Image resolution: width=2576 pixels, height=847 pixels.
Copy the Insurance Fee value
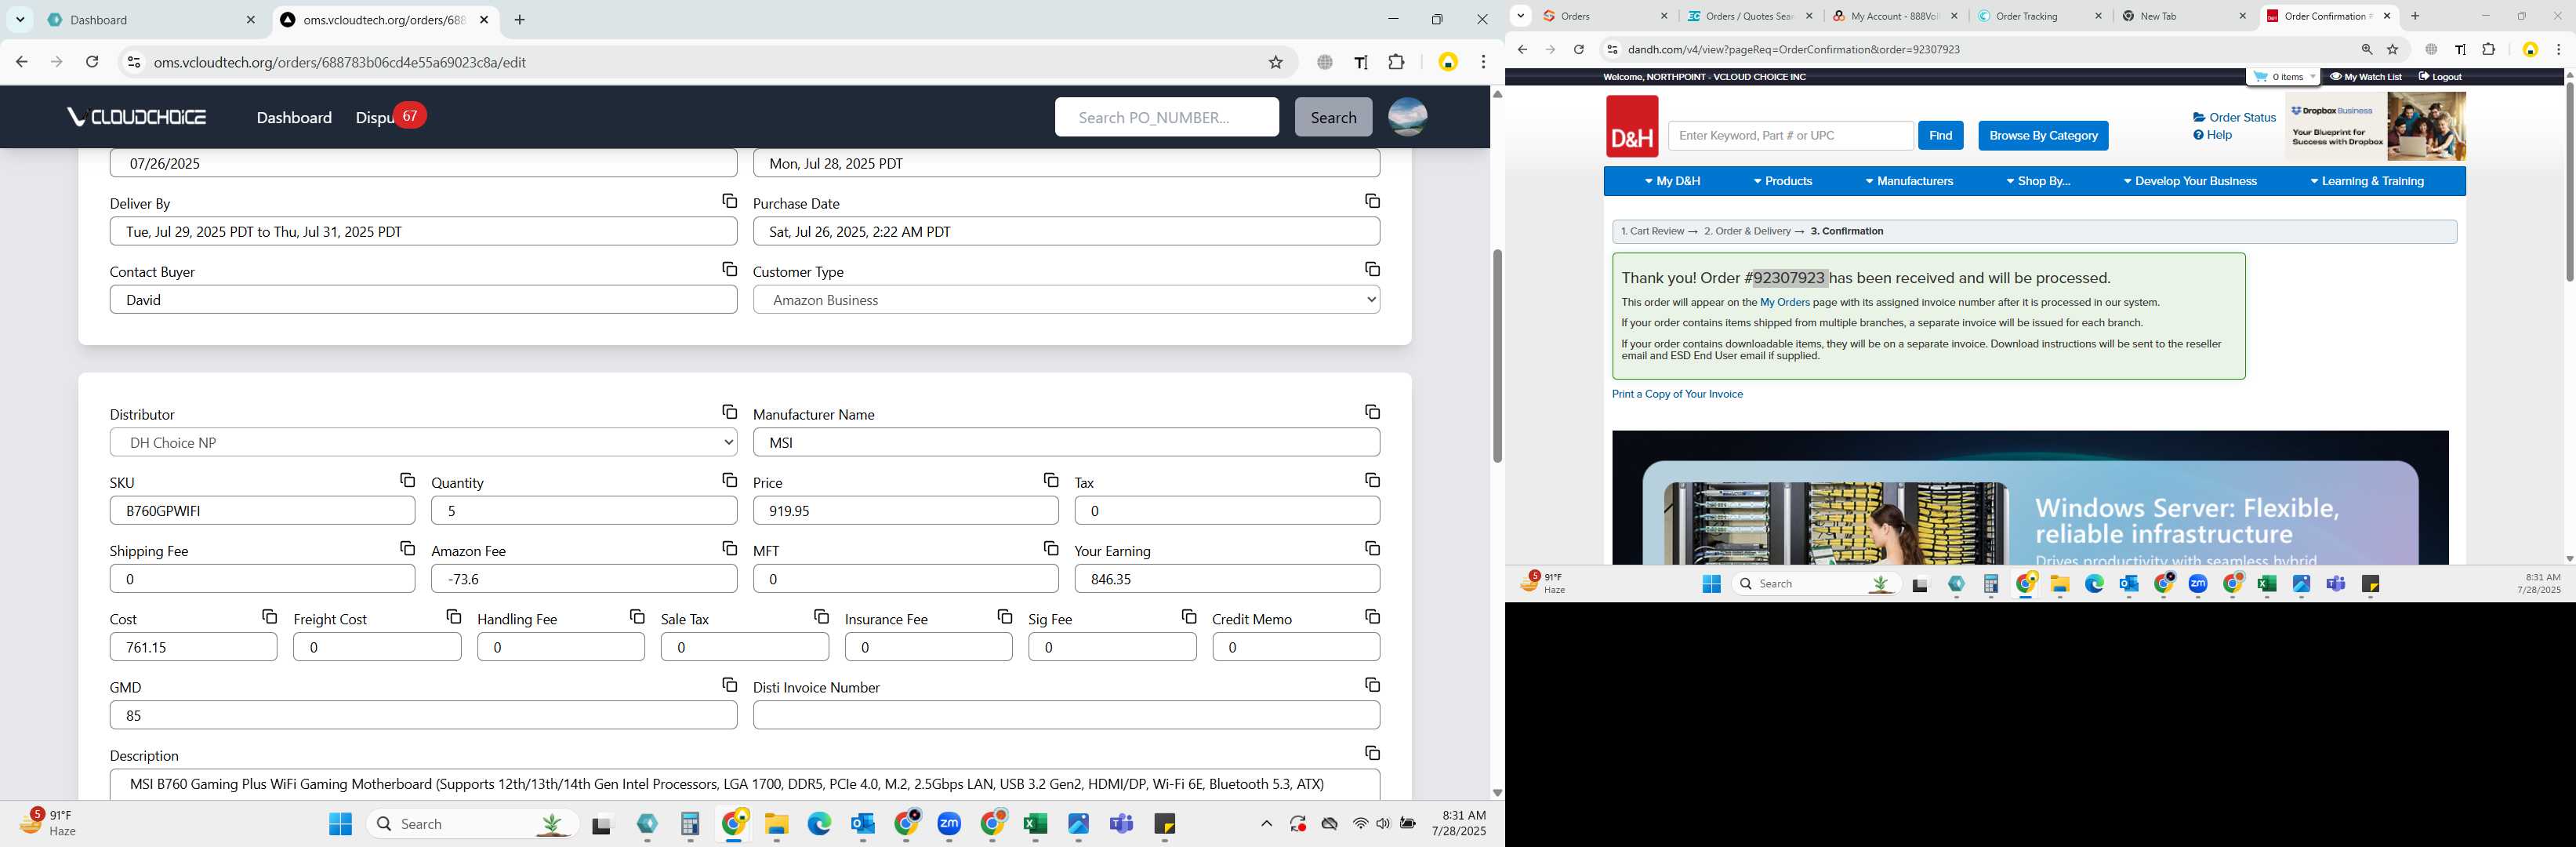click(1004, 617)
